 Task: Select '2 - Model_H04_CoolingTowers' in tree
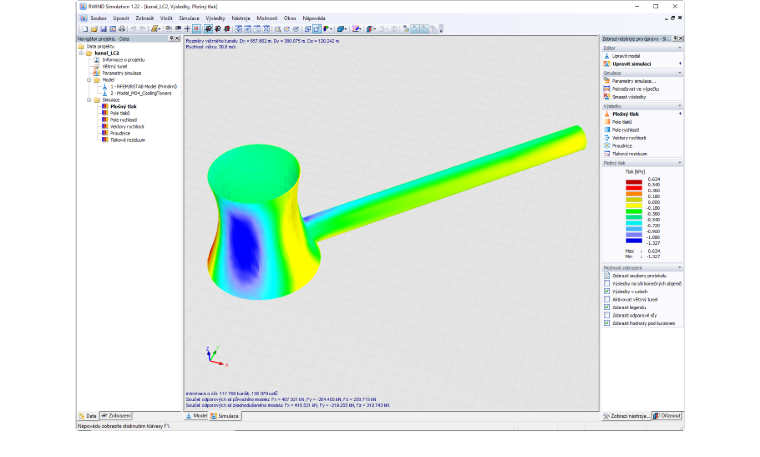pos(141,93)
